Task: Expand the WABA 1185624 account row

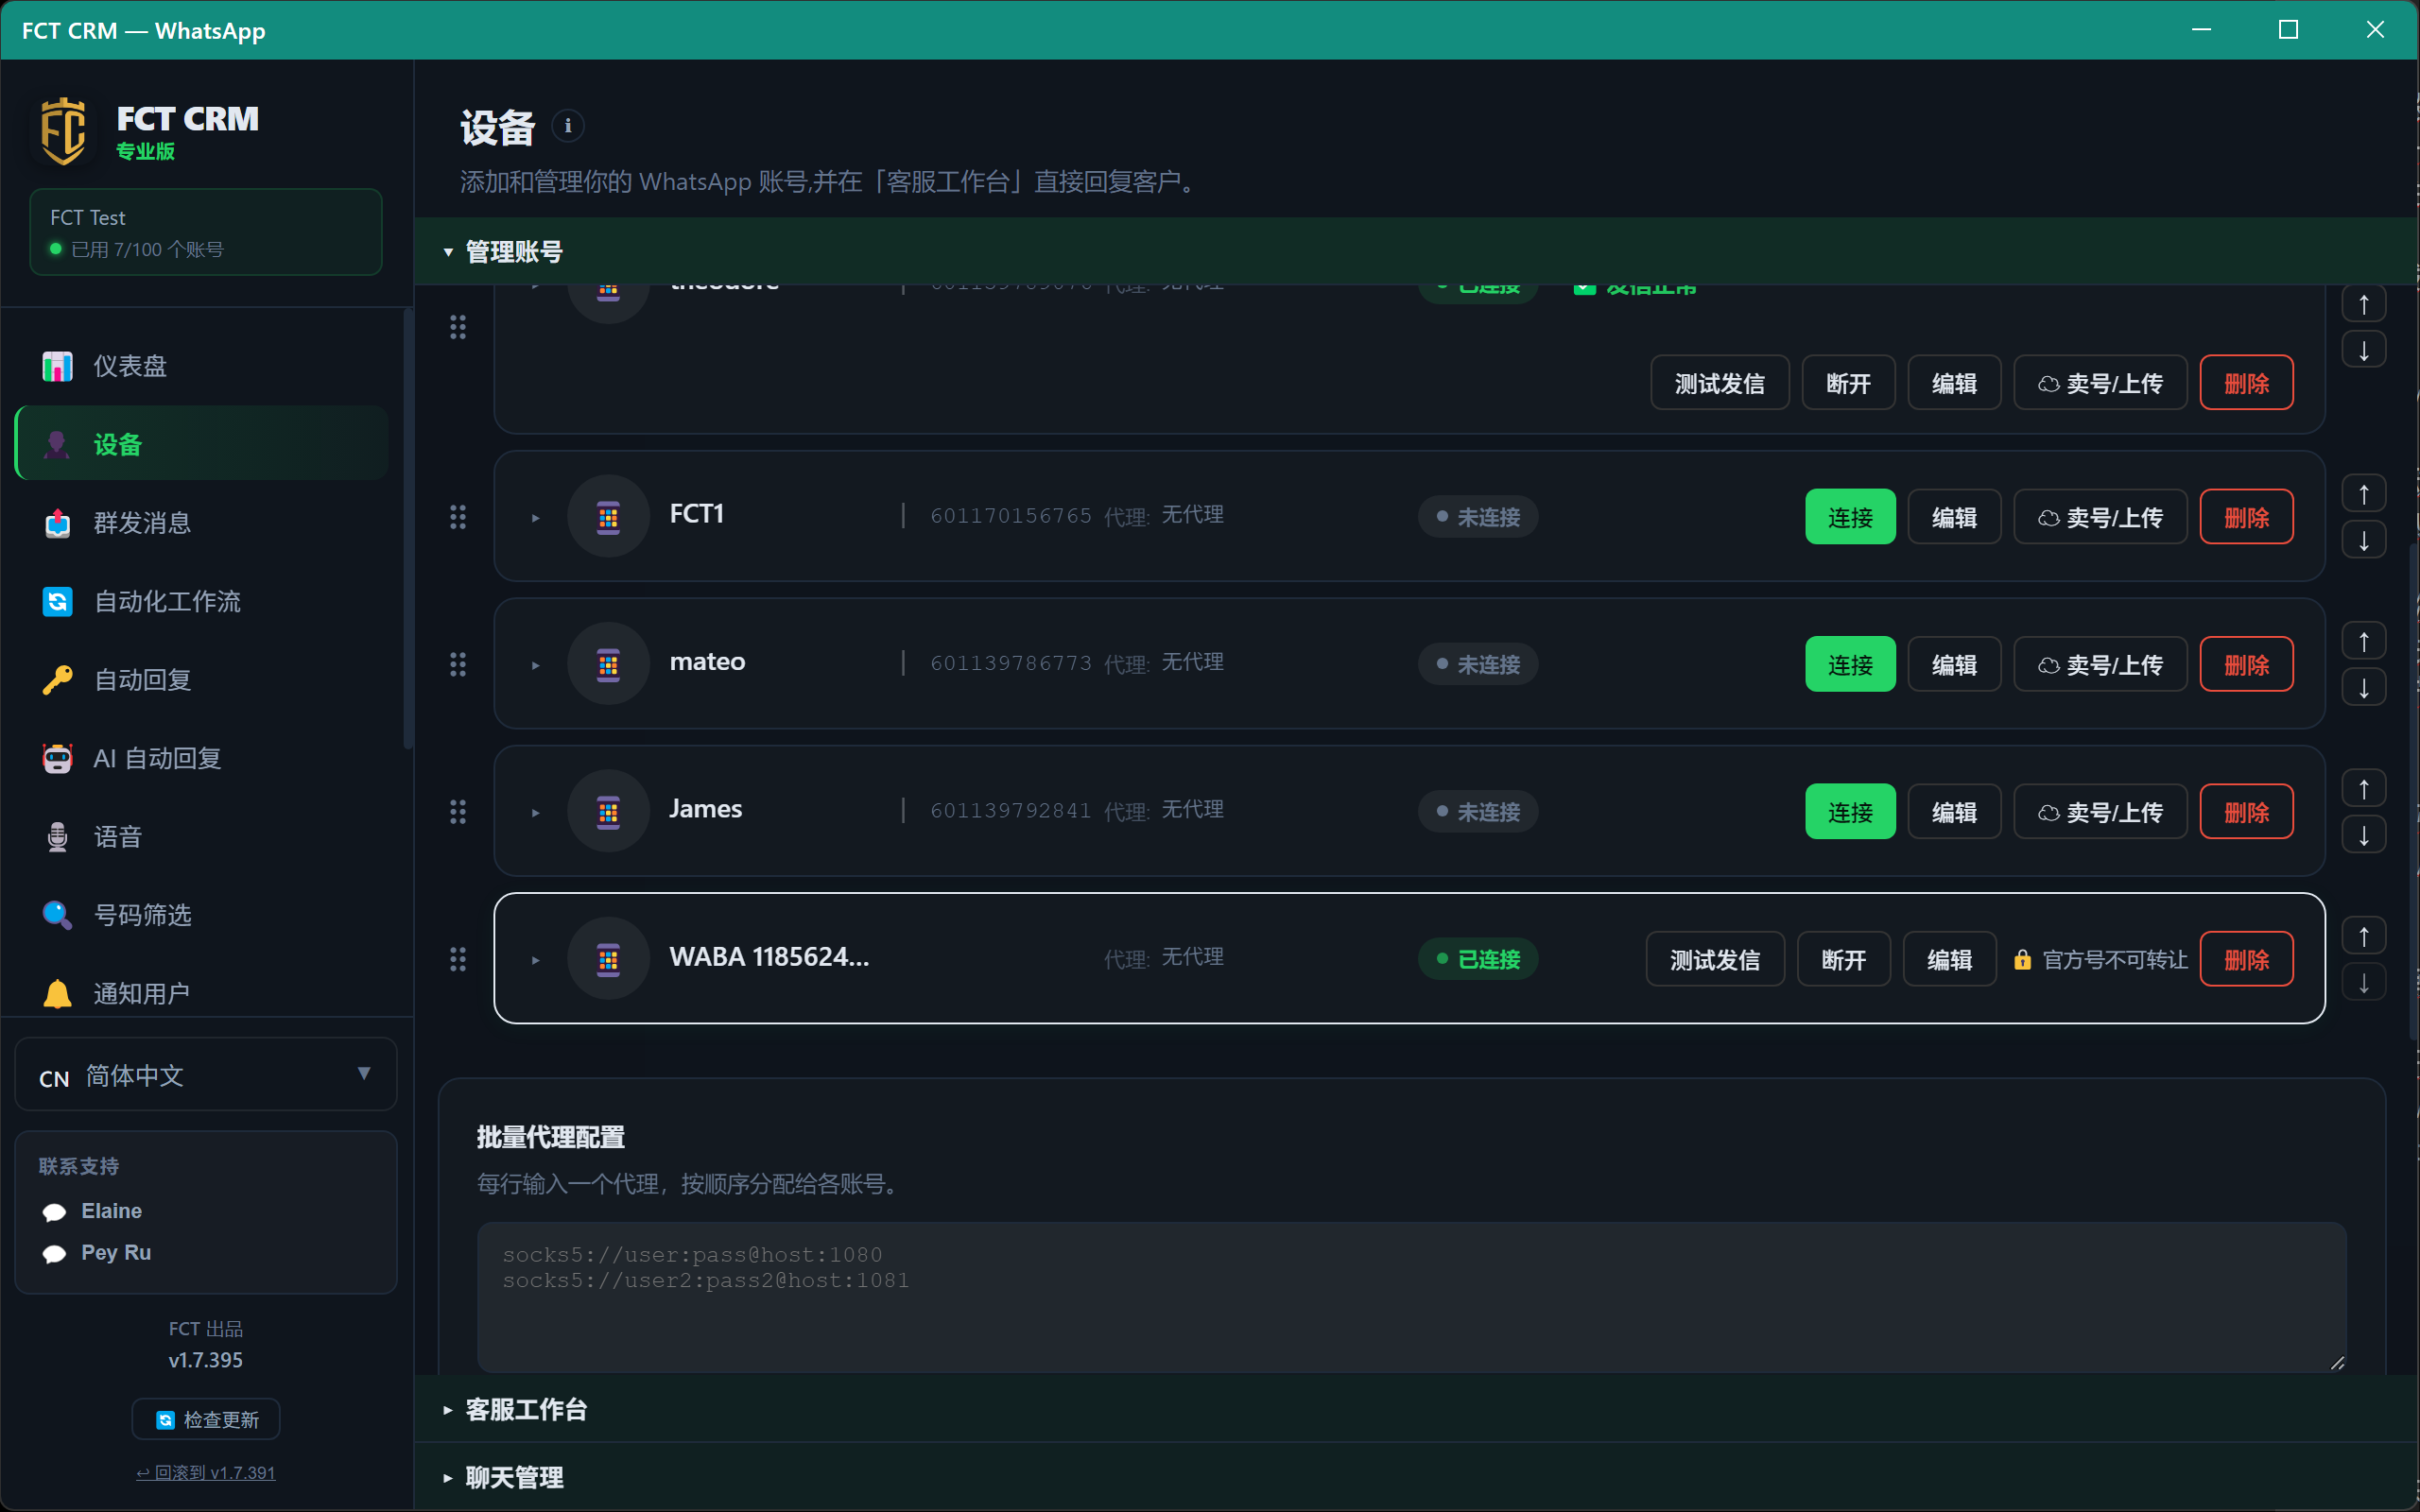Action: [x=536, y=960]
